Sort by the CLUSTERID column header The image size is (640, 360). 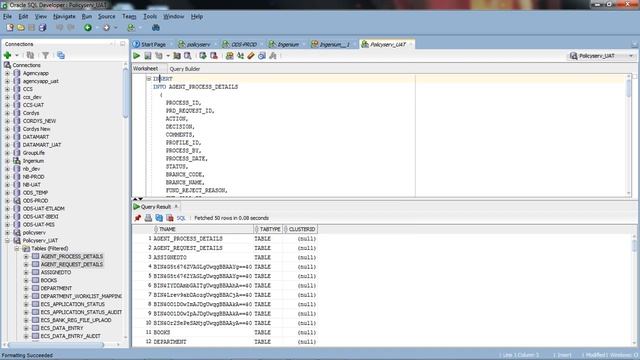[300, 229]
